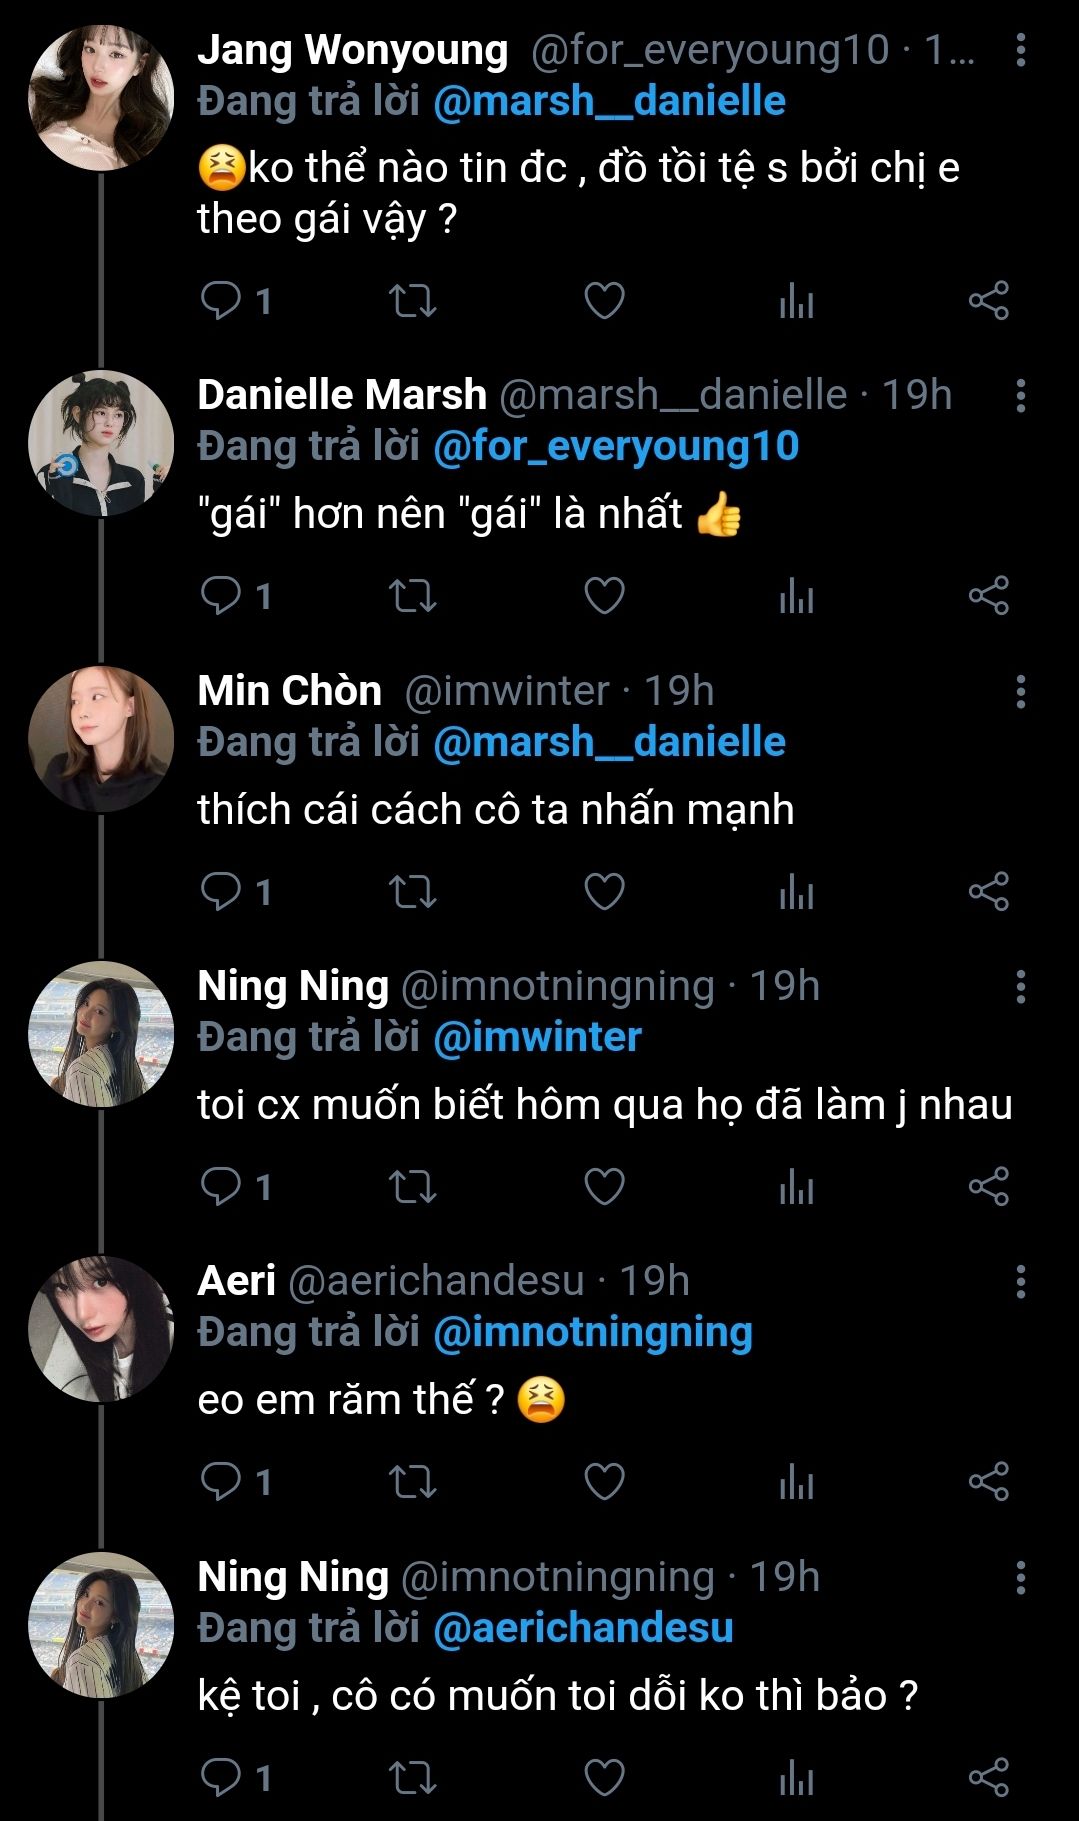
Task: View analytics on Danielle Marsh's tweet
Action: point(796,596)
